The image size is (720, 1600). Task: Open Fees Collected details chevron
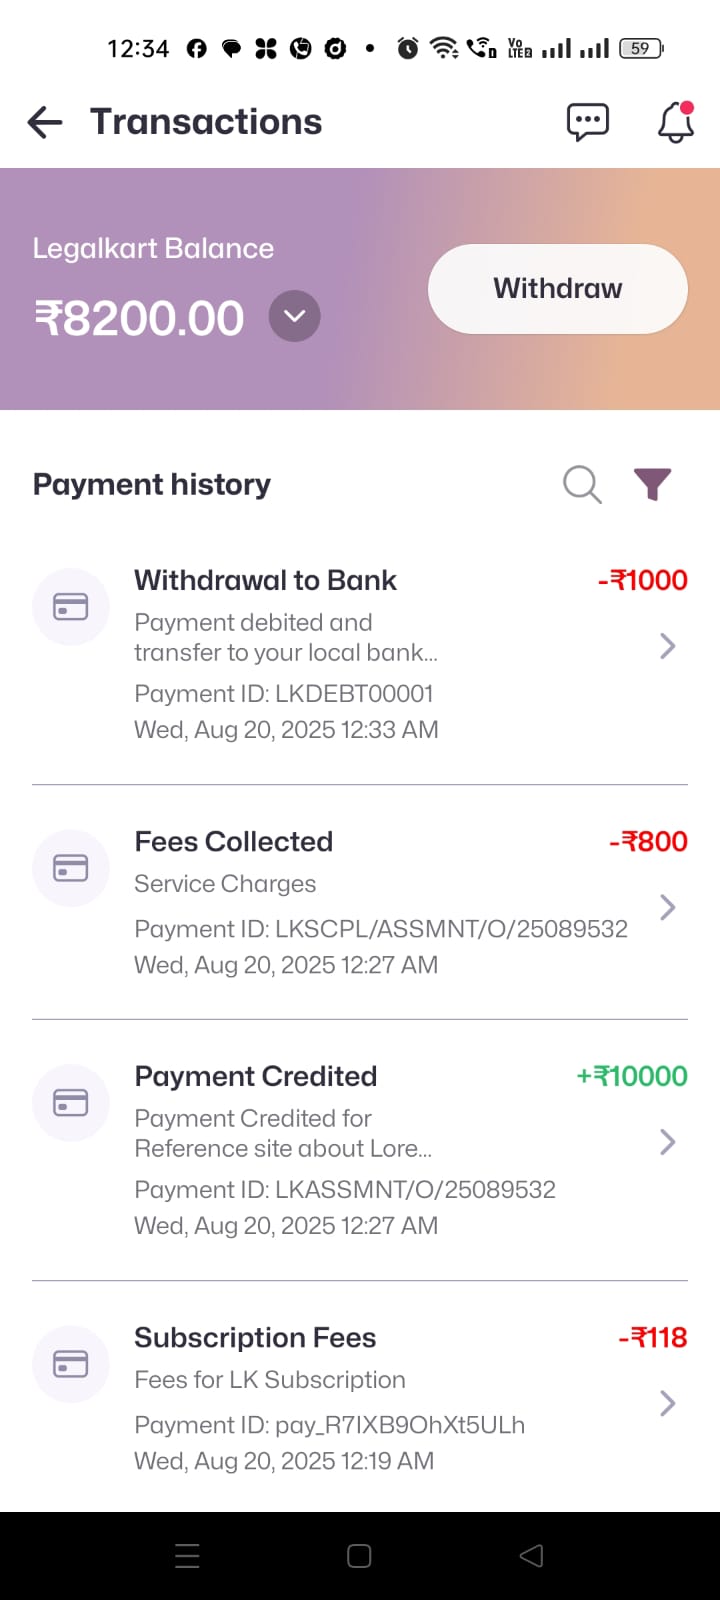click(x=668, y=907)
